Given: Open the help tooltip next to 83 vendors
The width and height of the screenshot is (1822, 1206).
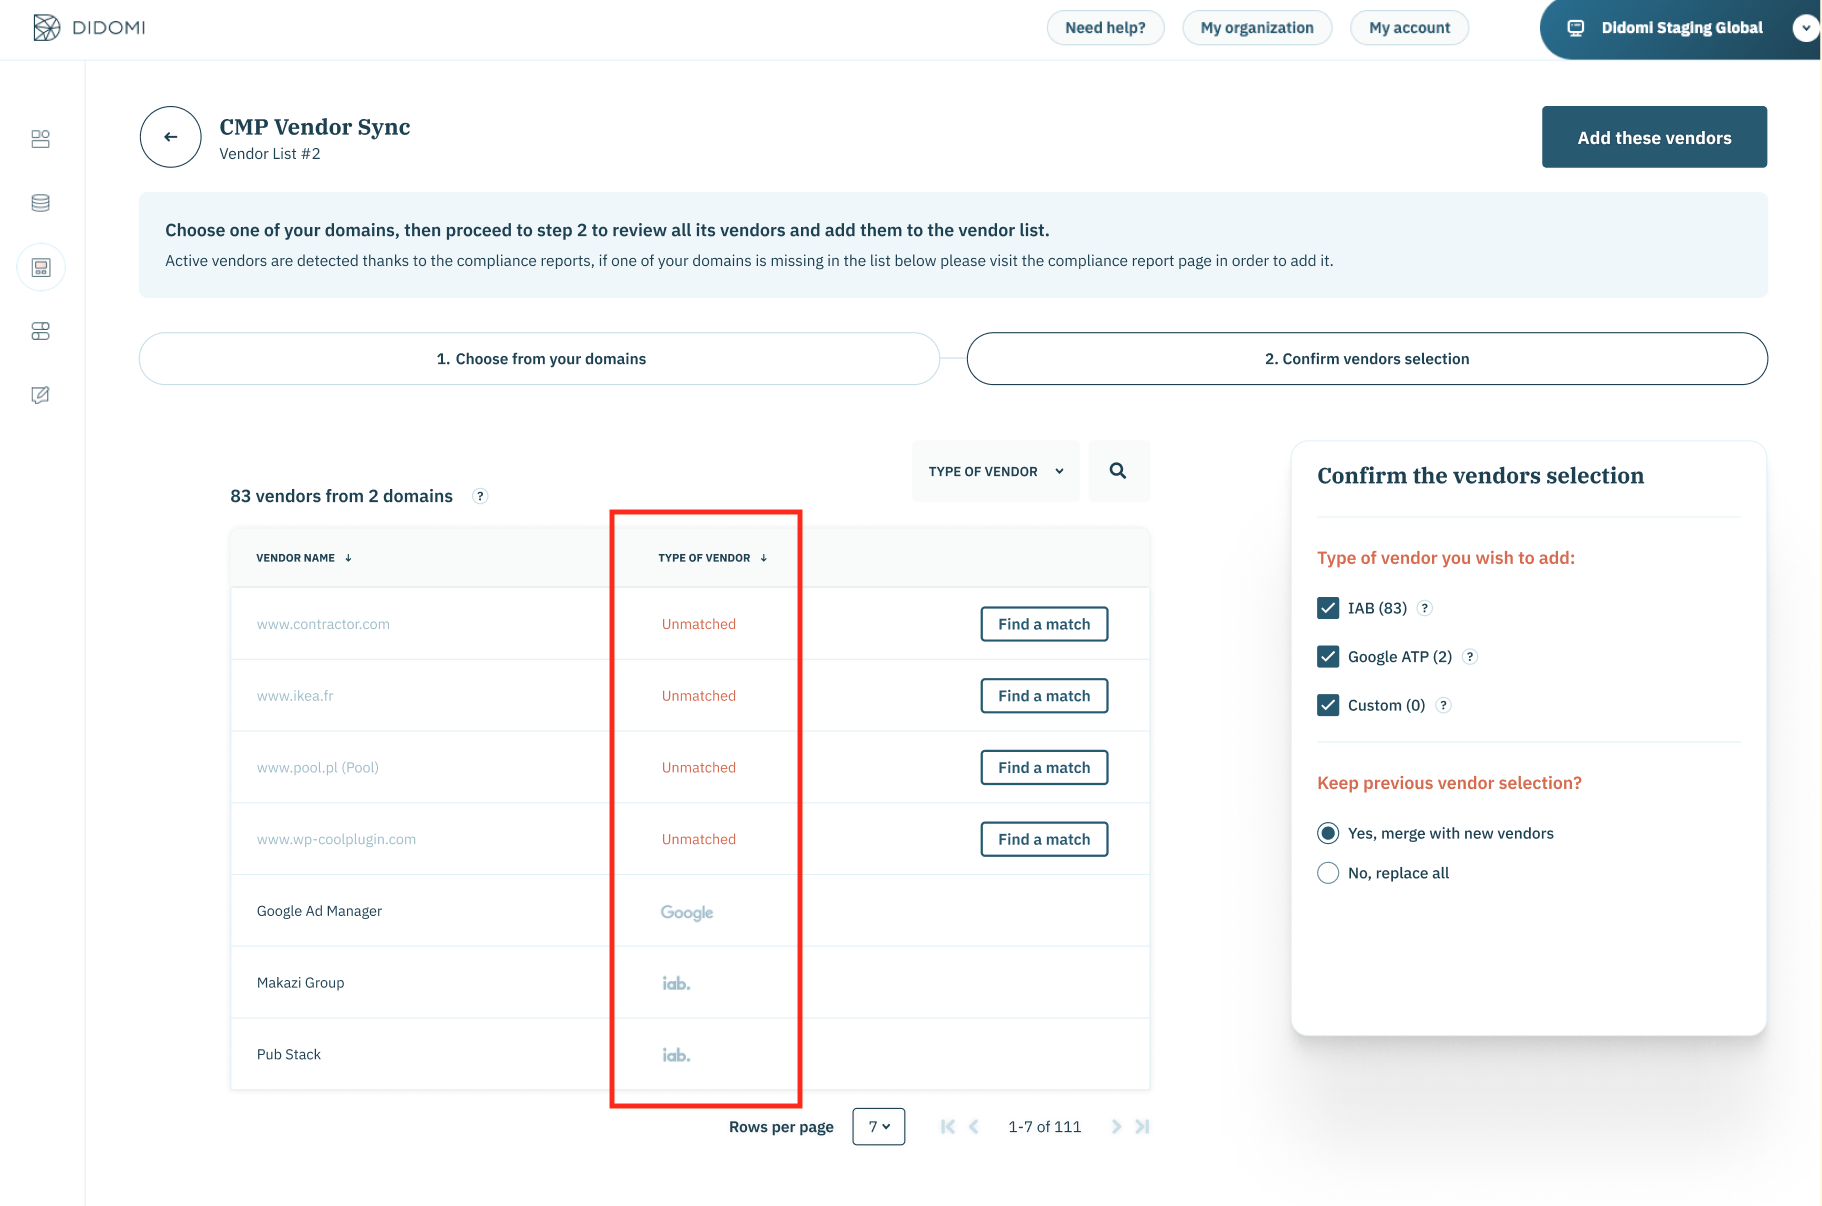Looking at the screenshot, I should pos(480,495).
